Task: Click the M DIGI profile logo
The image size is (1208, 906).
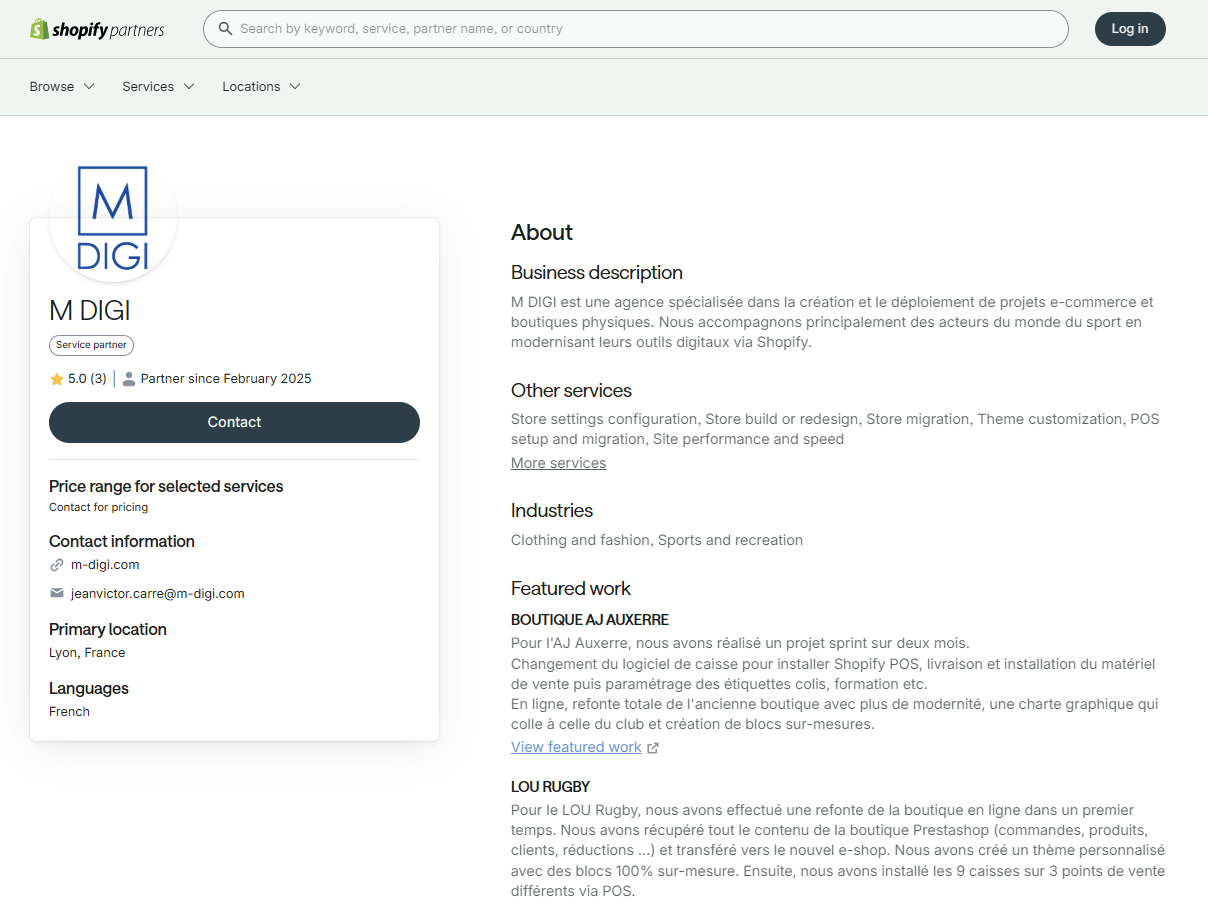Action: 113,218
